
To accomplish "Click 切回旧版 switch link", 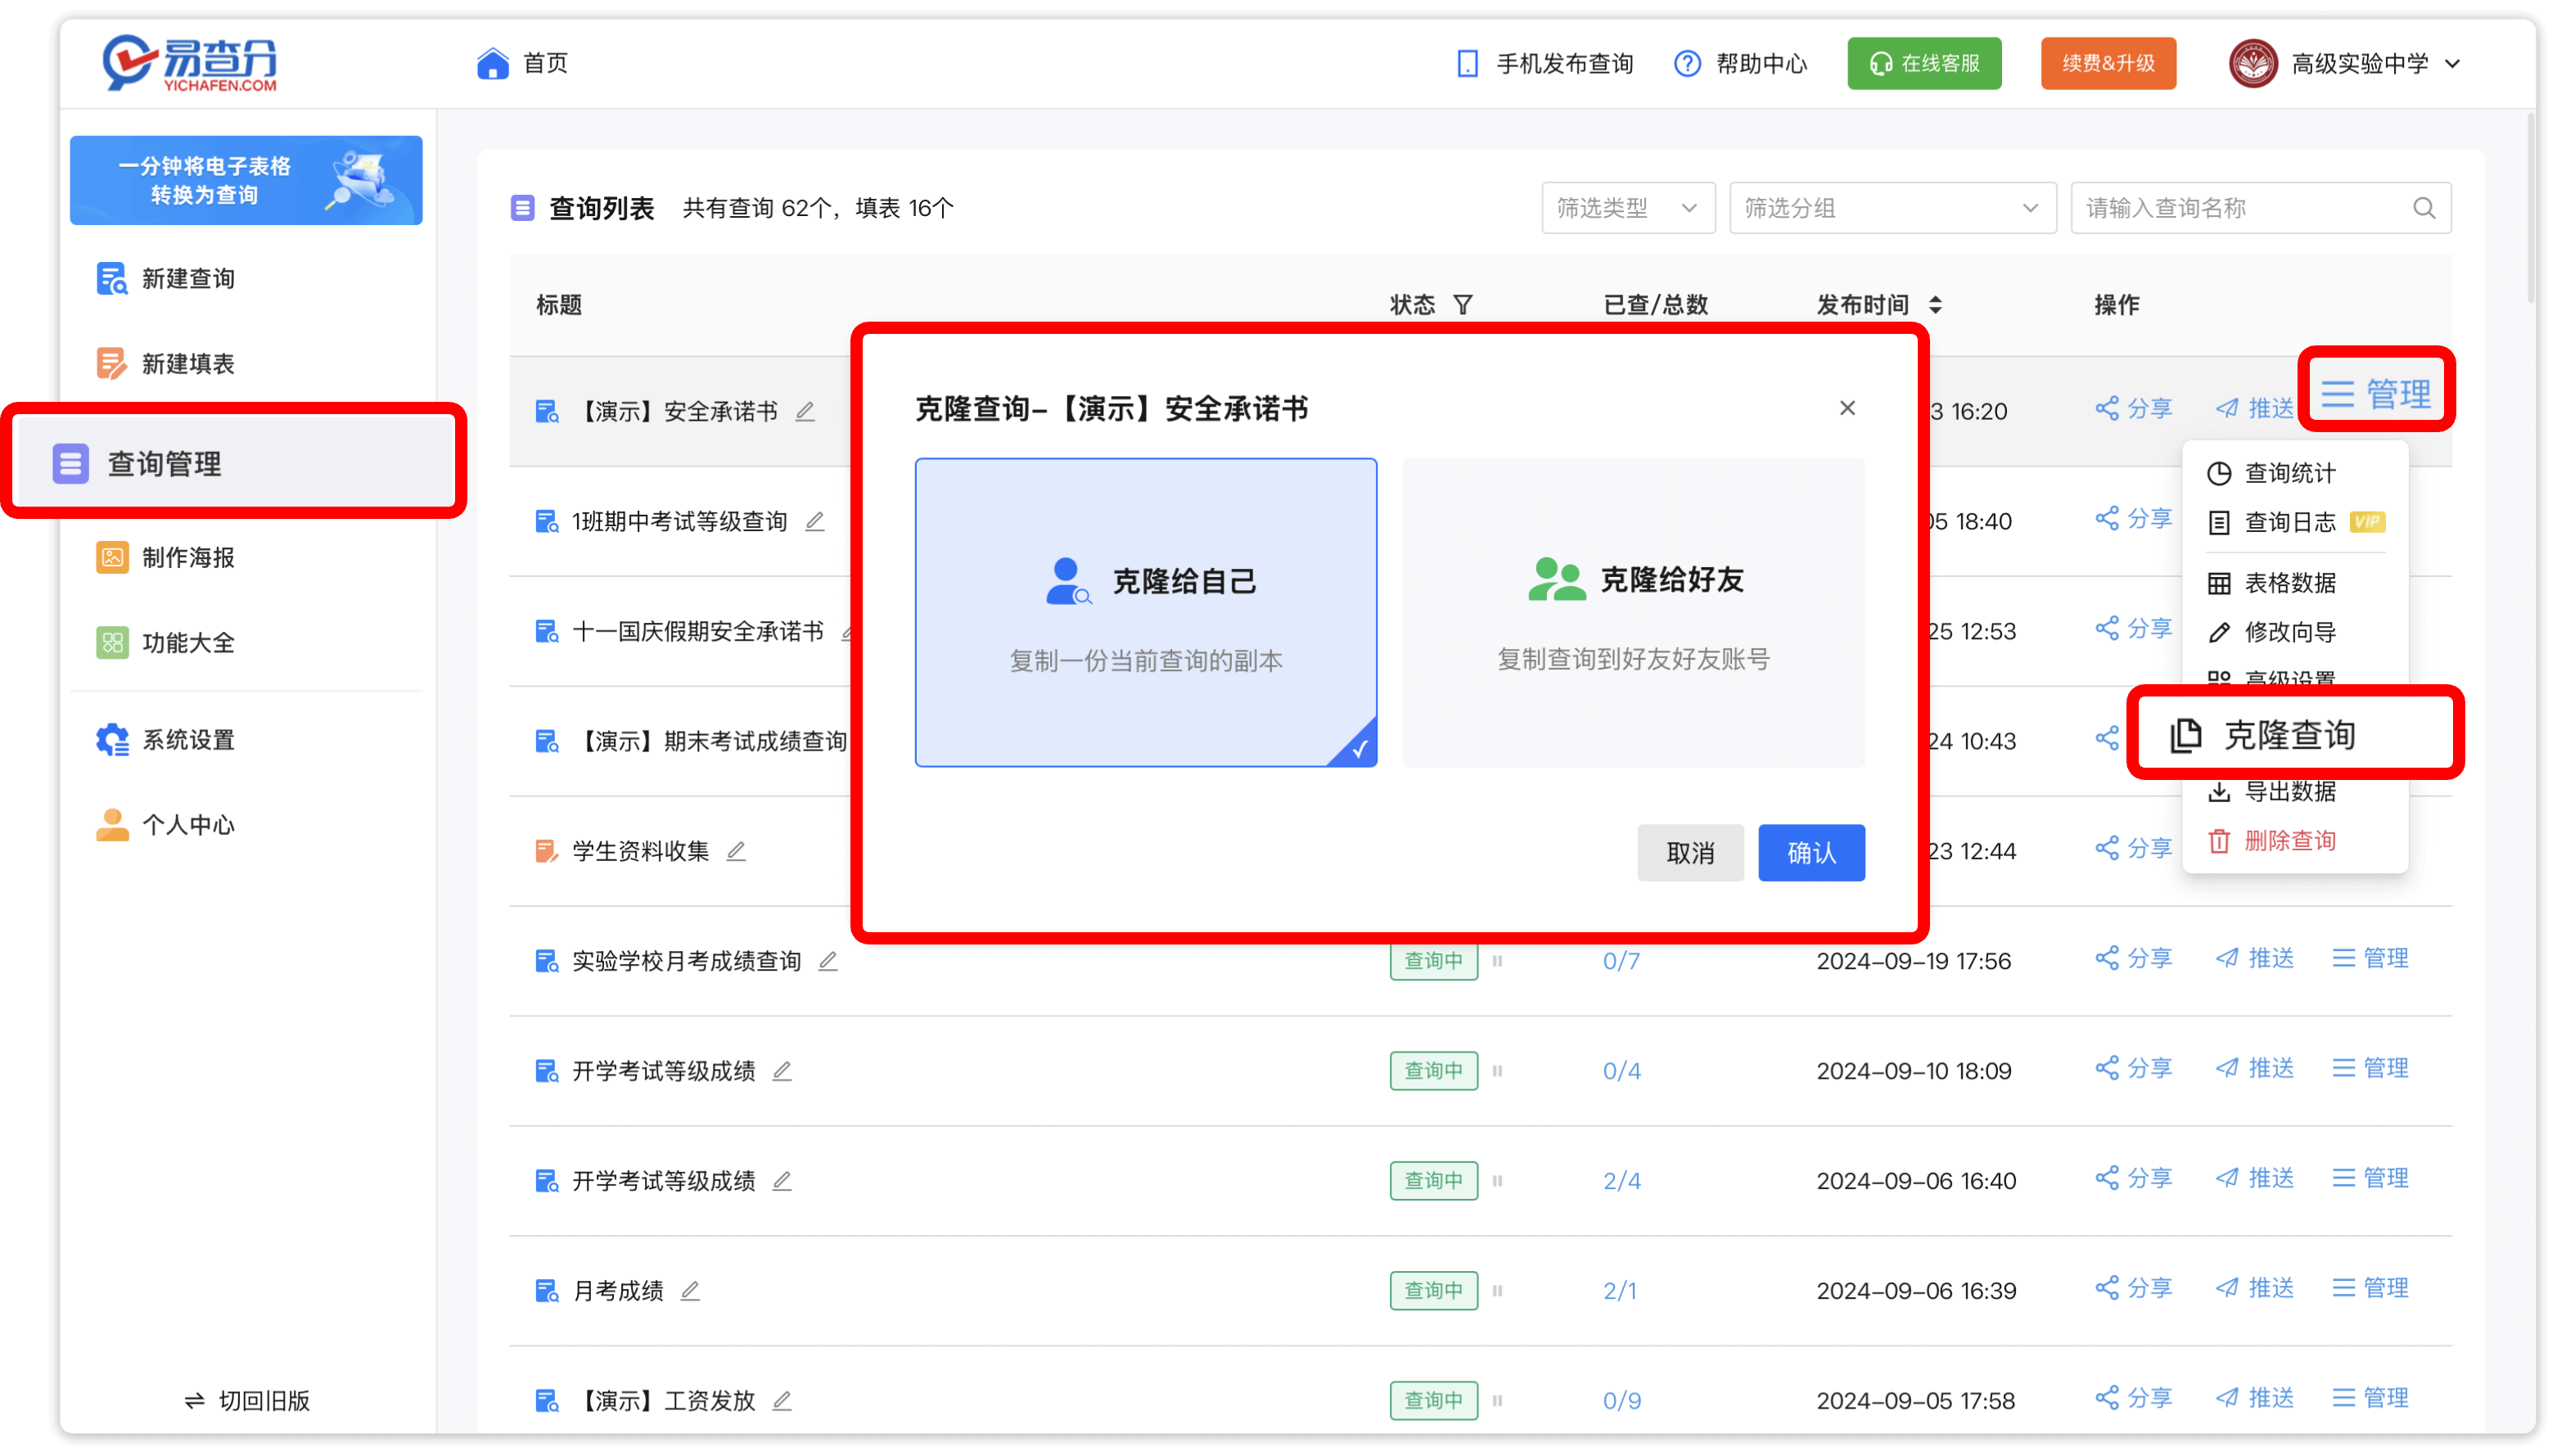I will [247, 1400].
